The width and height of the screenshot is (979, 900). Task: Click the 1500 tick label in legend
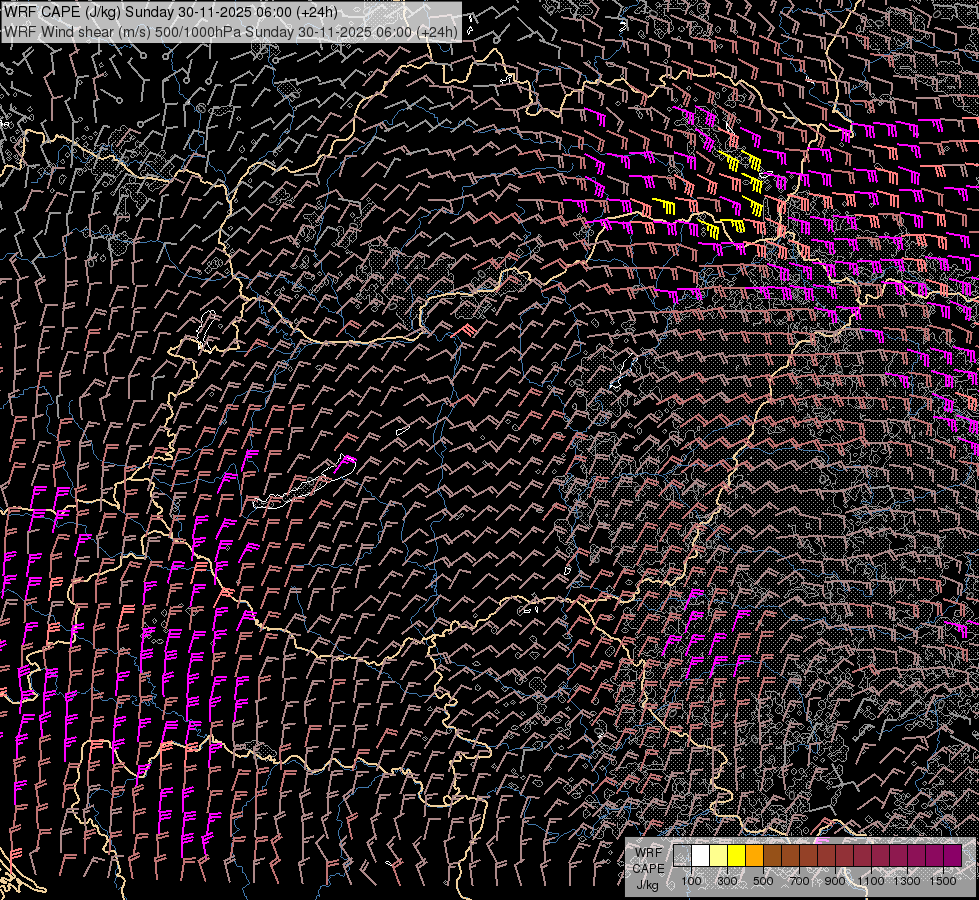coord(943,881)
